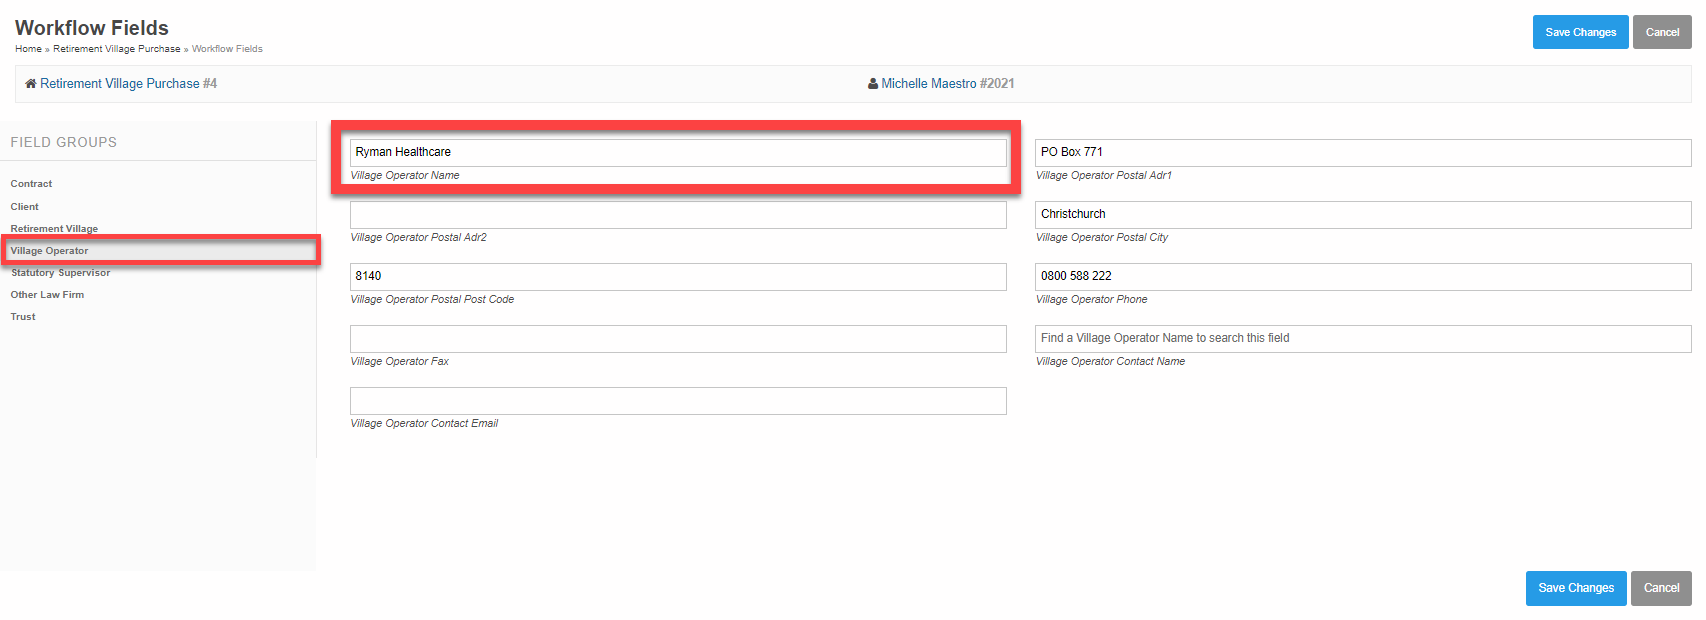The width and height of the screenshot is (1706, 620).
Task: Switch to Retirement Village field group
Action: pos(54,229)
